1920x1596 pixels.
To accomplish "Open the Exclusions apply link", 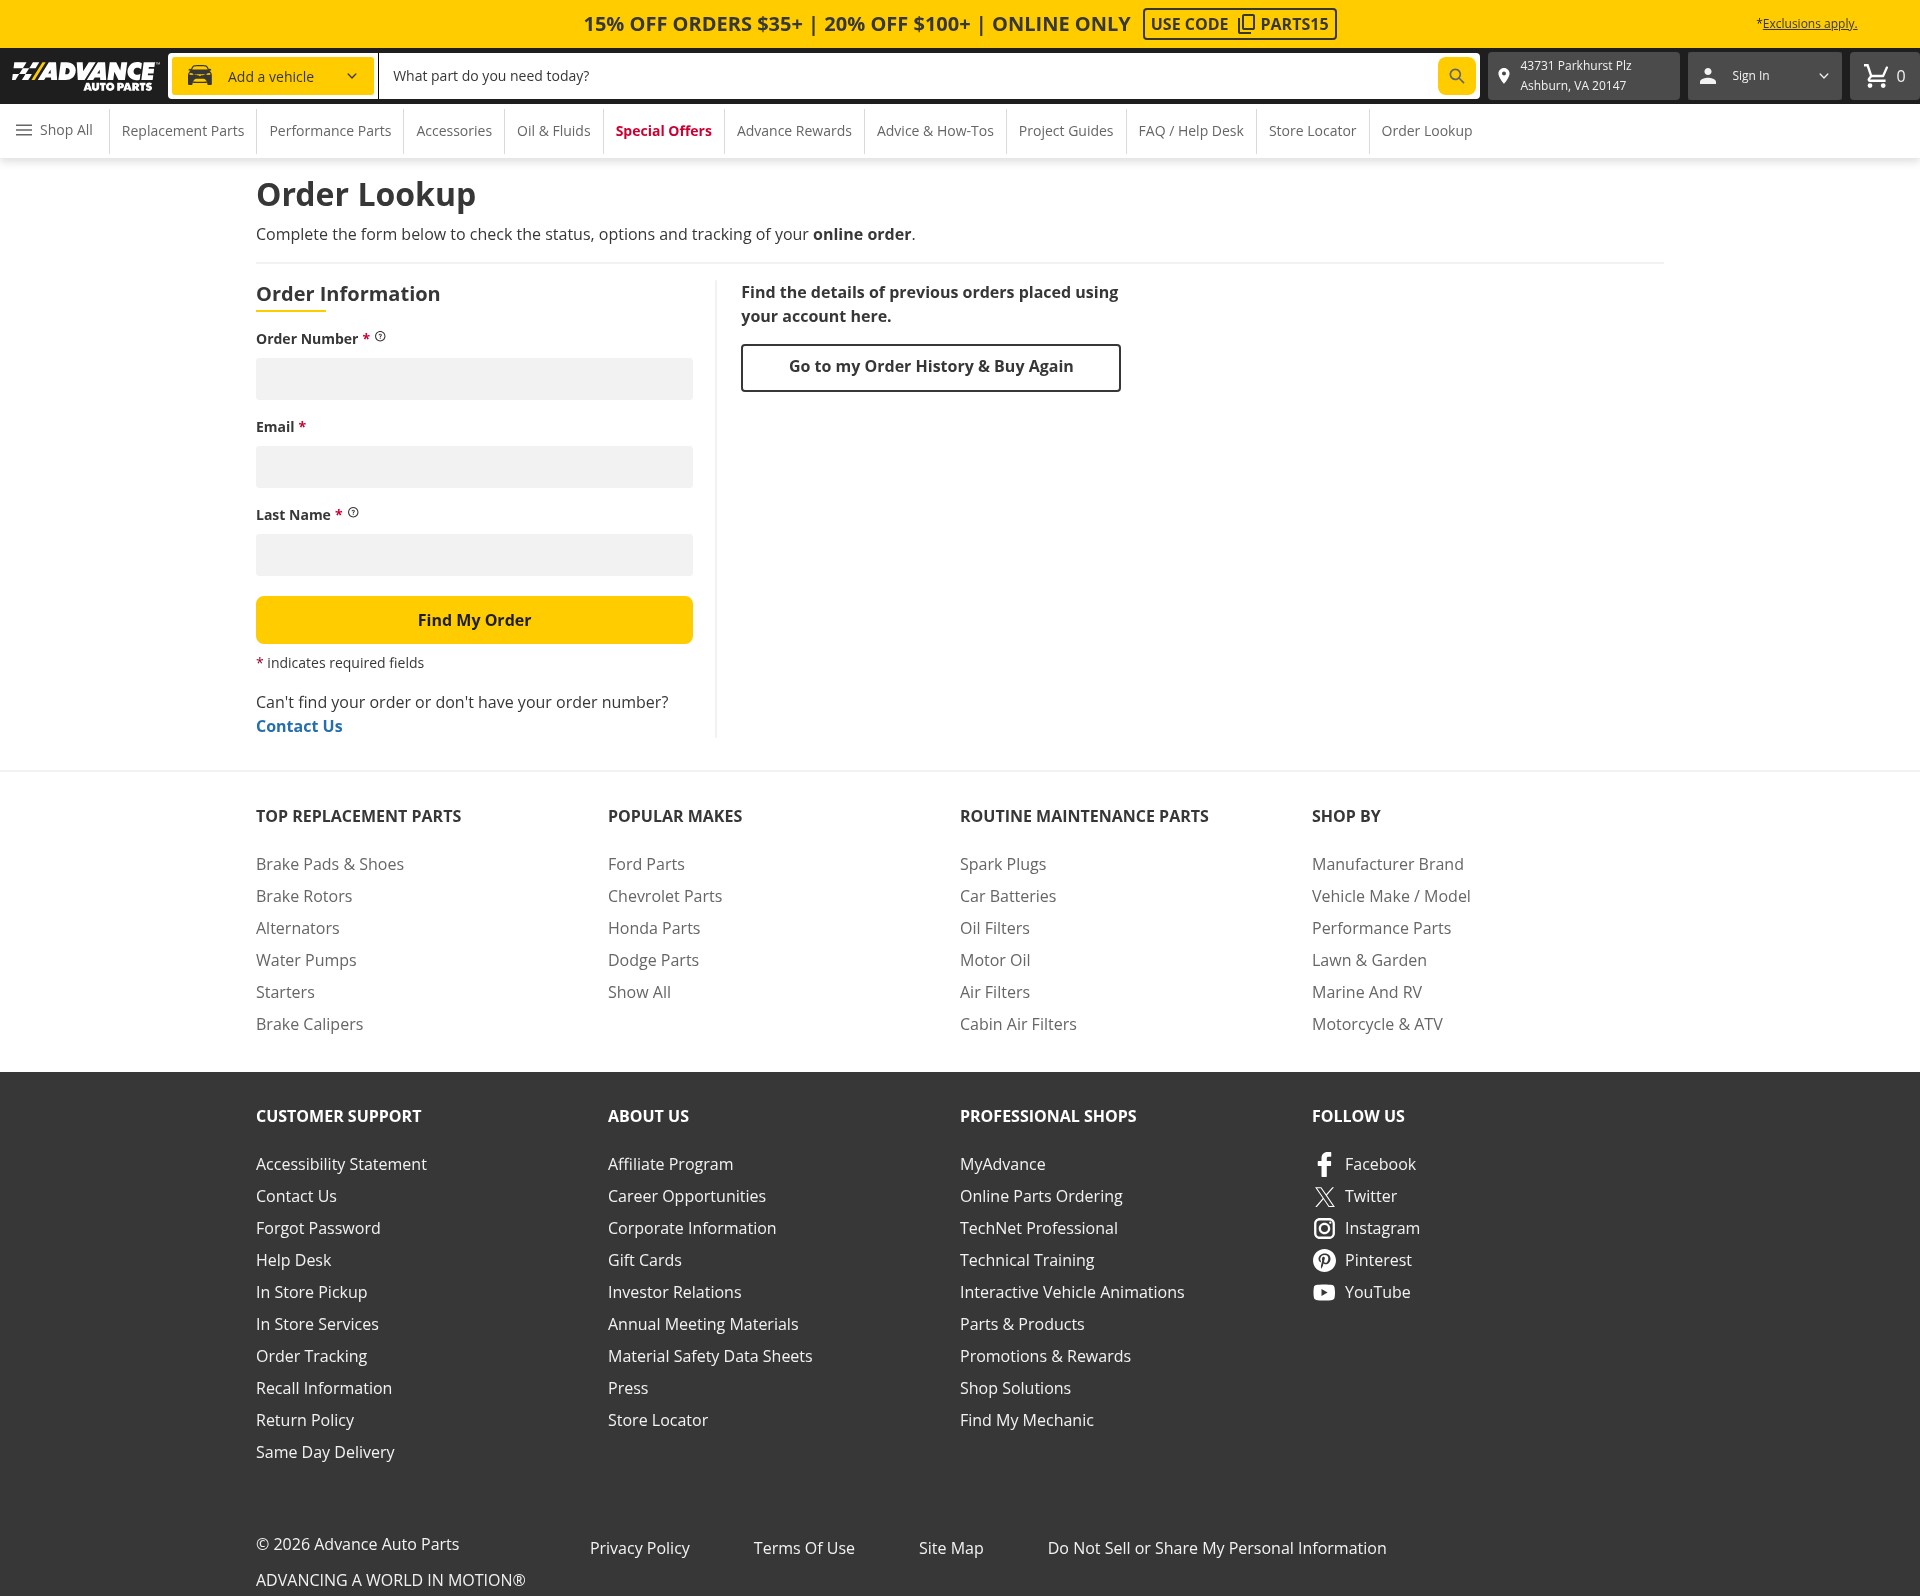I will click(1809, 24).
